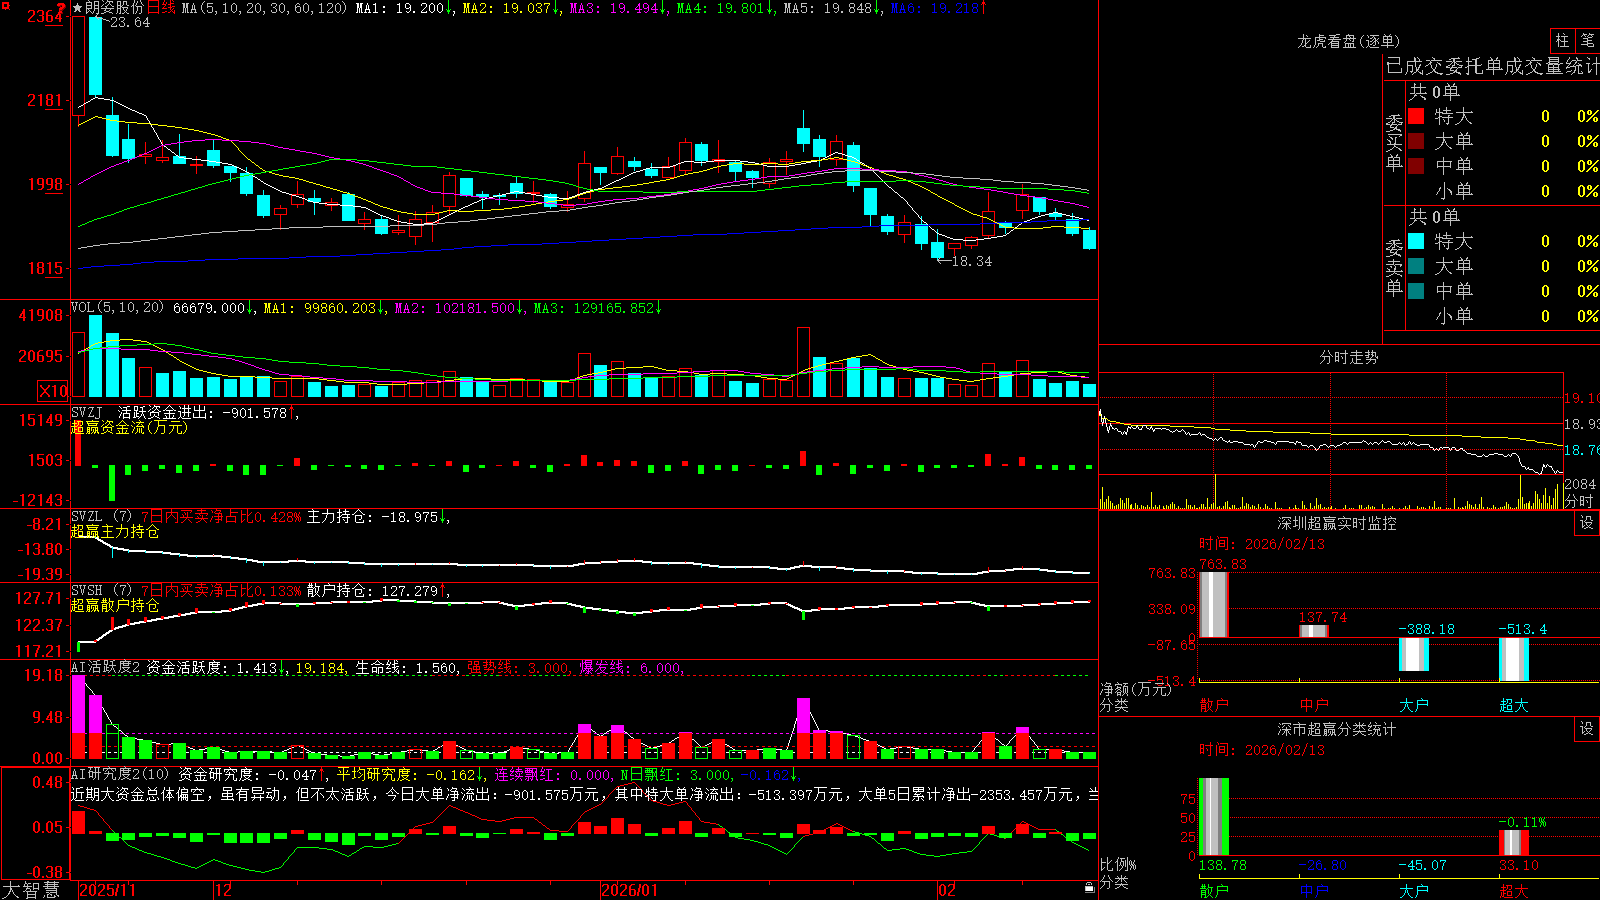Open 设 settings for 深市超赢分类统计
The height and width of the screenshot is (900, 1600).
[1587, 729]
